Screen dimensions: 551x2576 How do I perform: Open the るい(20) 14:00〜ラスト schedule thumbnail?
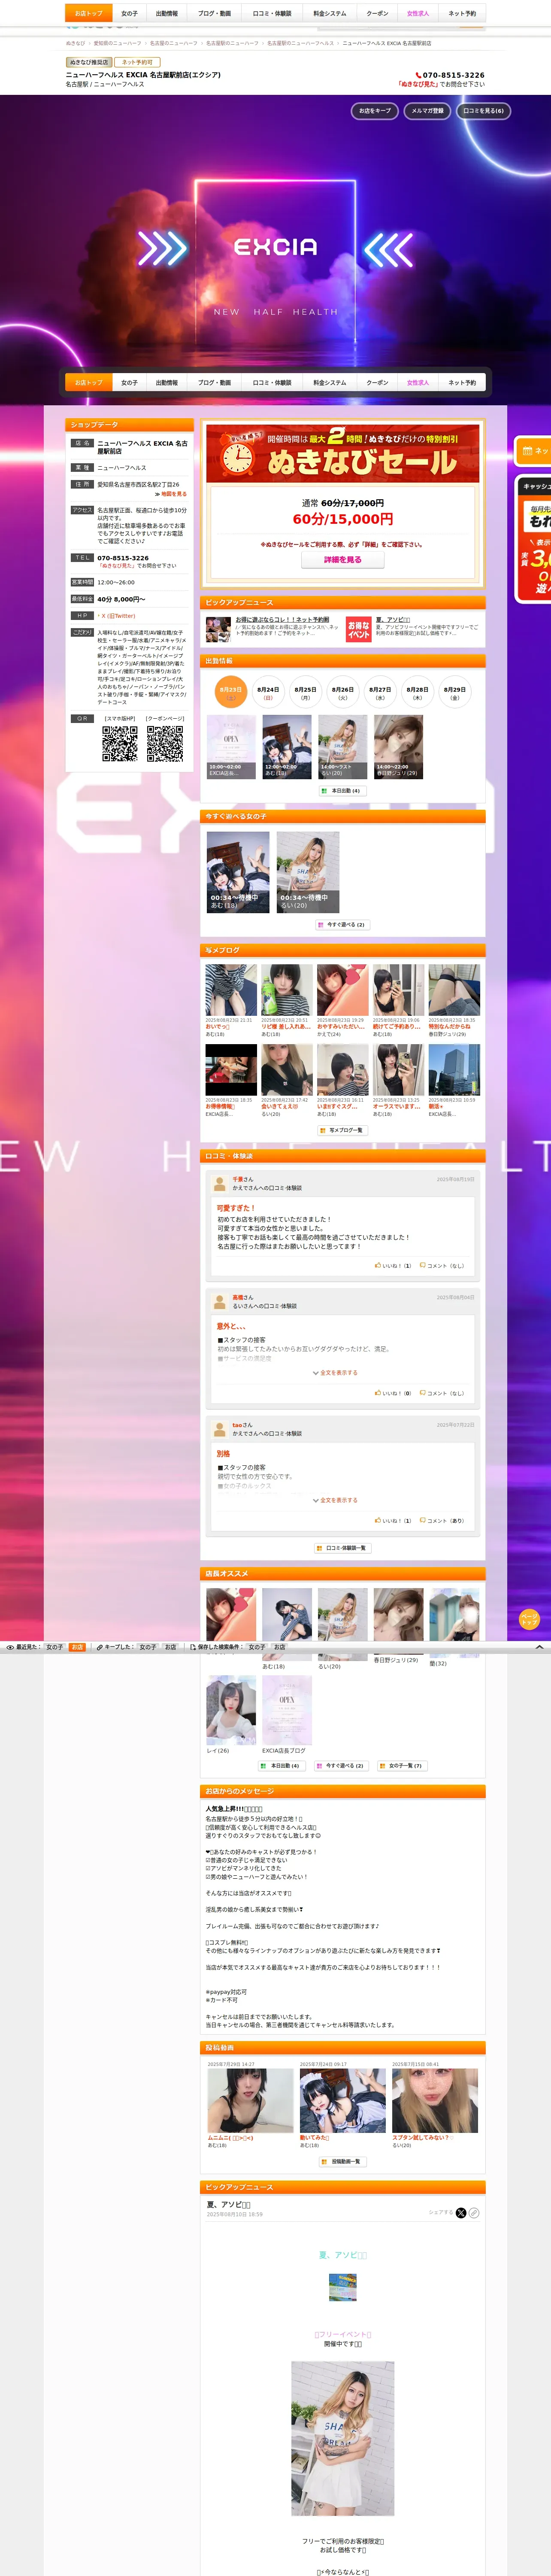pos(342,747)
